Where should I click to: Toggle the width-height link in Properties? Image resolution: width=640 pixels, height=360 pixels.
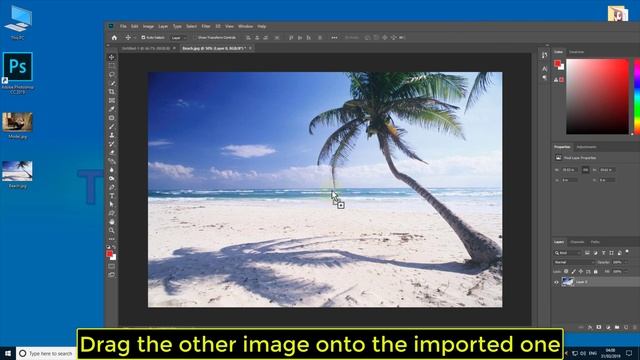[585, 170]
